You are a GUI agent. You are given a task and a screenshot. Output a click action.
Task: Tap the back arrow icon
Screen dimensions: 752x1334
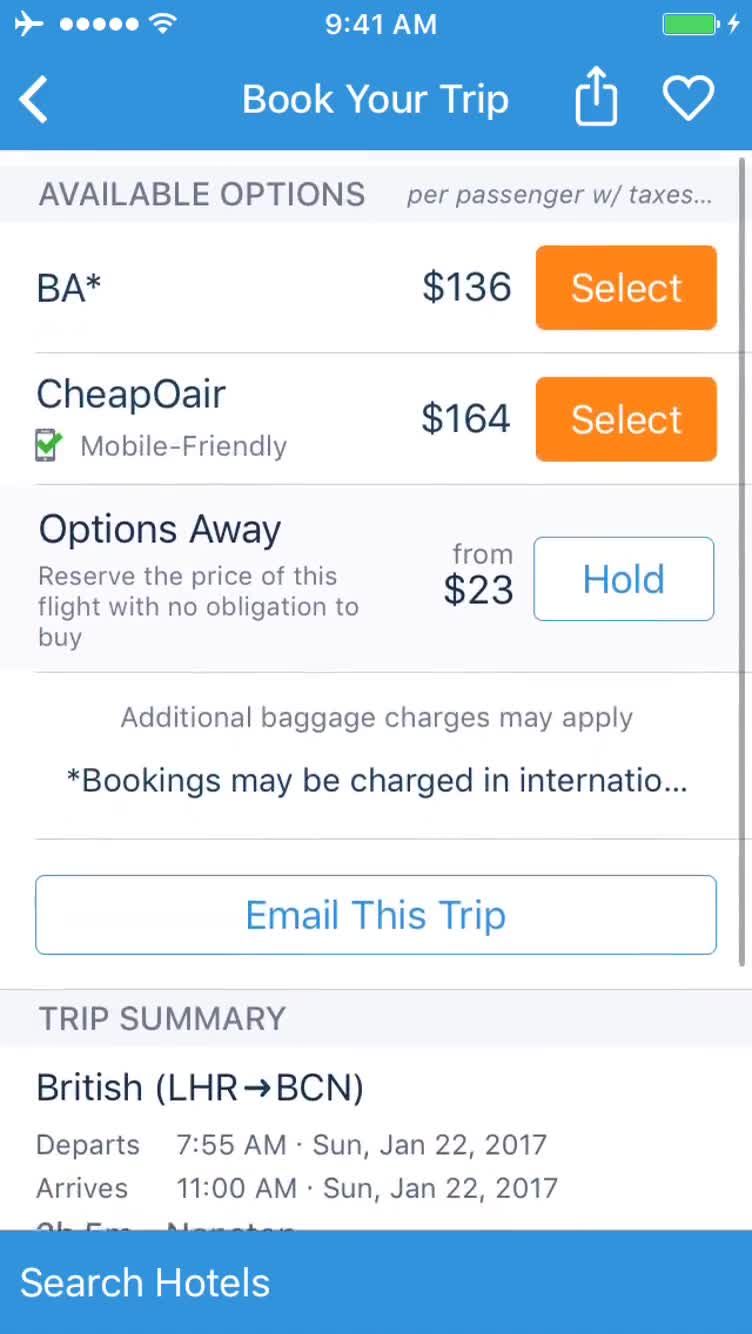[34, 100]
